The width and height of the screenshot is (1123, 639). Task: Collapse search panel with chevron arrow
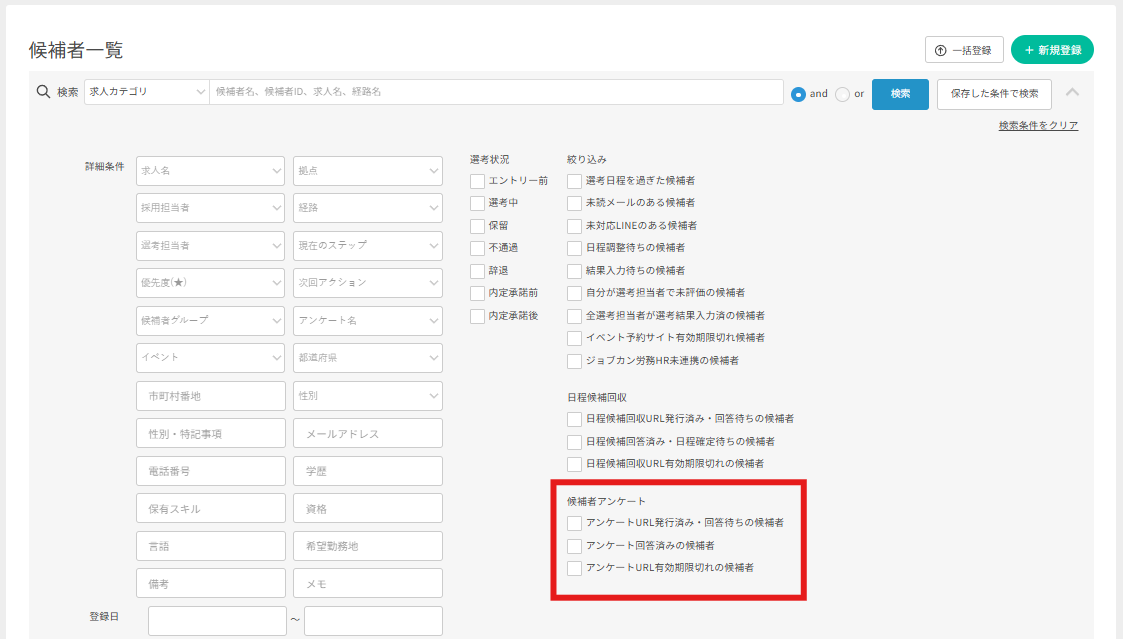pyautogui.click(x=1072, y=92)
